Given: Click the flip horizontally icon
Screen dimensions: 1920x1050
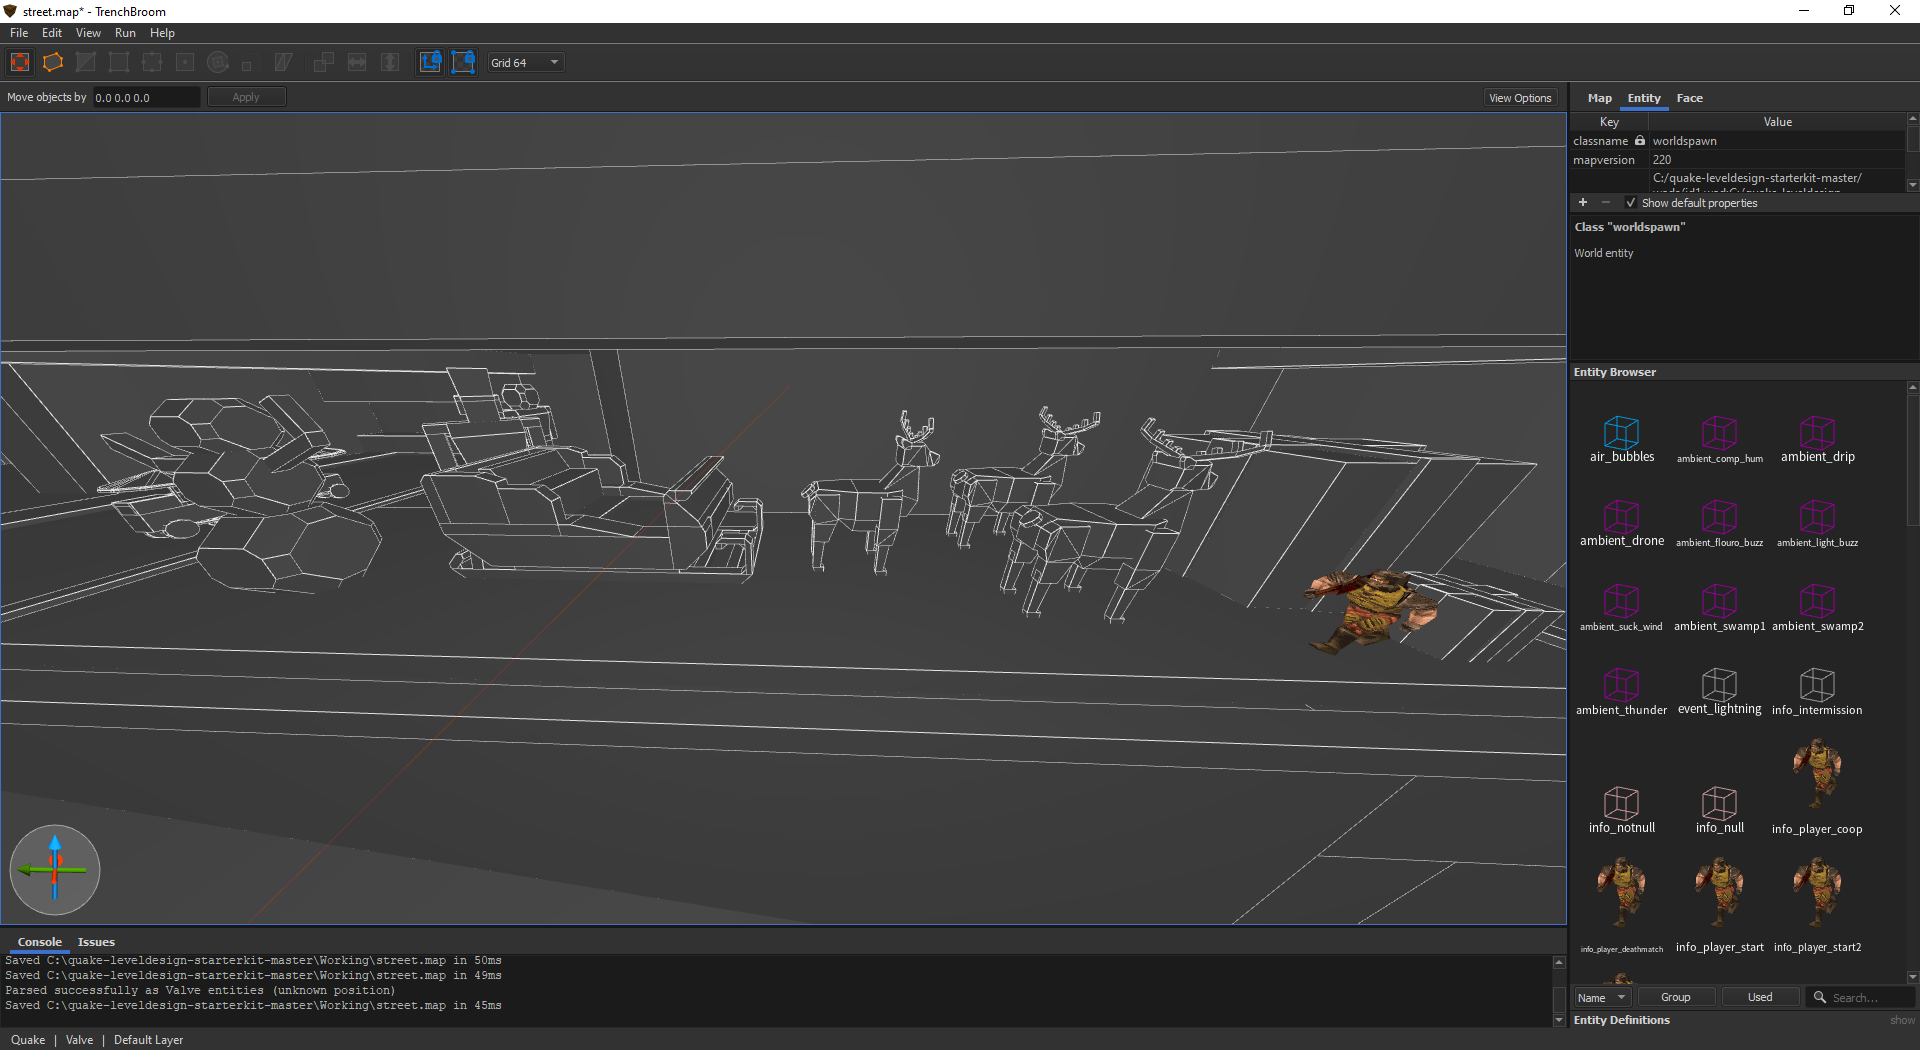Looking at the screenshot, I should pyautogui.click(x=357, y=62).
